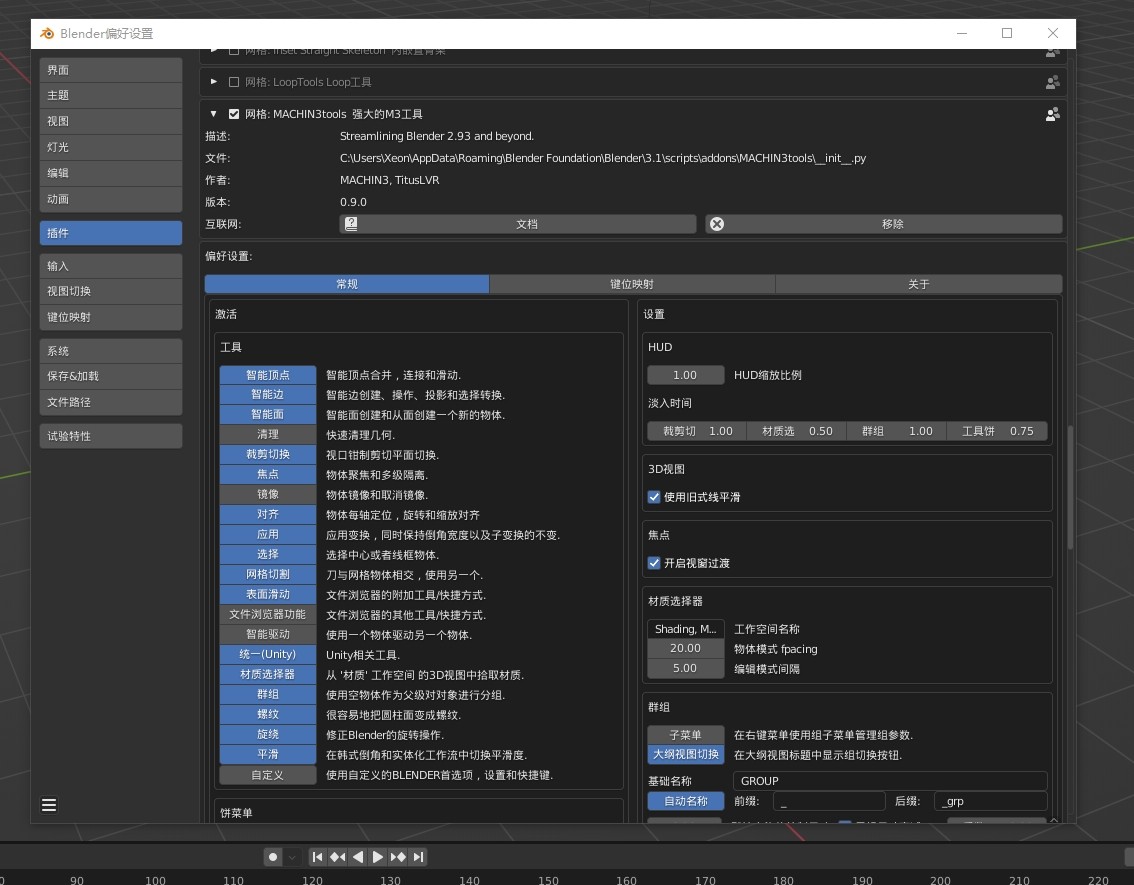Click the HUD缩放比例 value field
This screenshot has width=1134, height=885.
tap(686, 375)
